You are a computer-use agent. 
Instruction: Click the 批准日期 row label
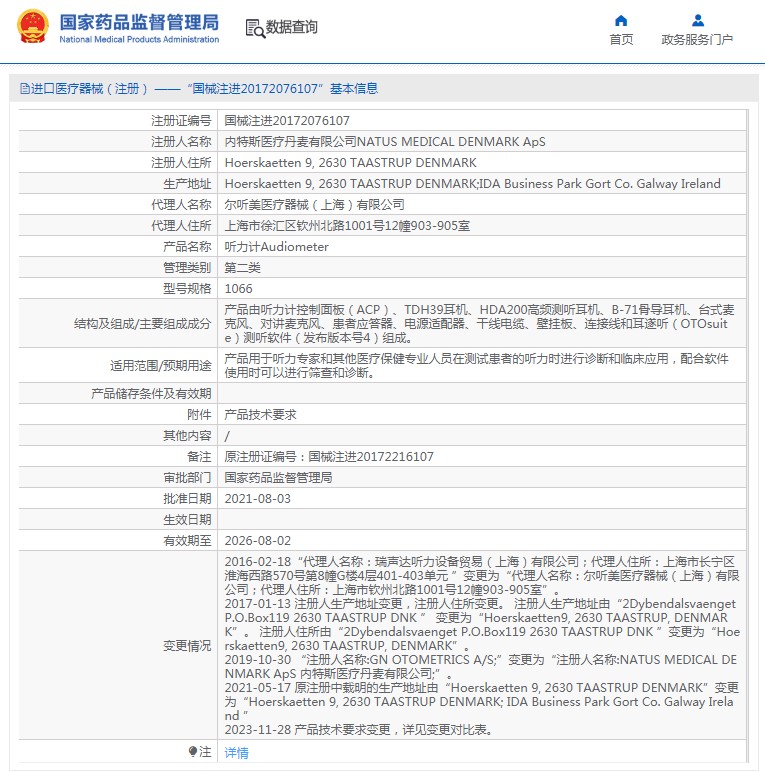click(x=187, y=499)
